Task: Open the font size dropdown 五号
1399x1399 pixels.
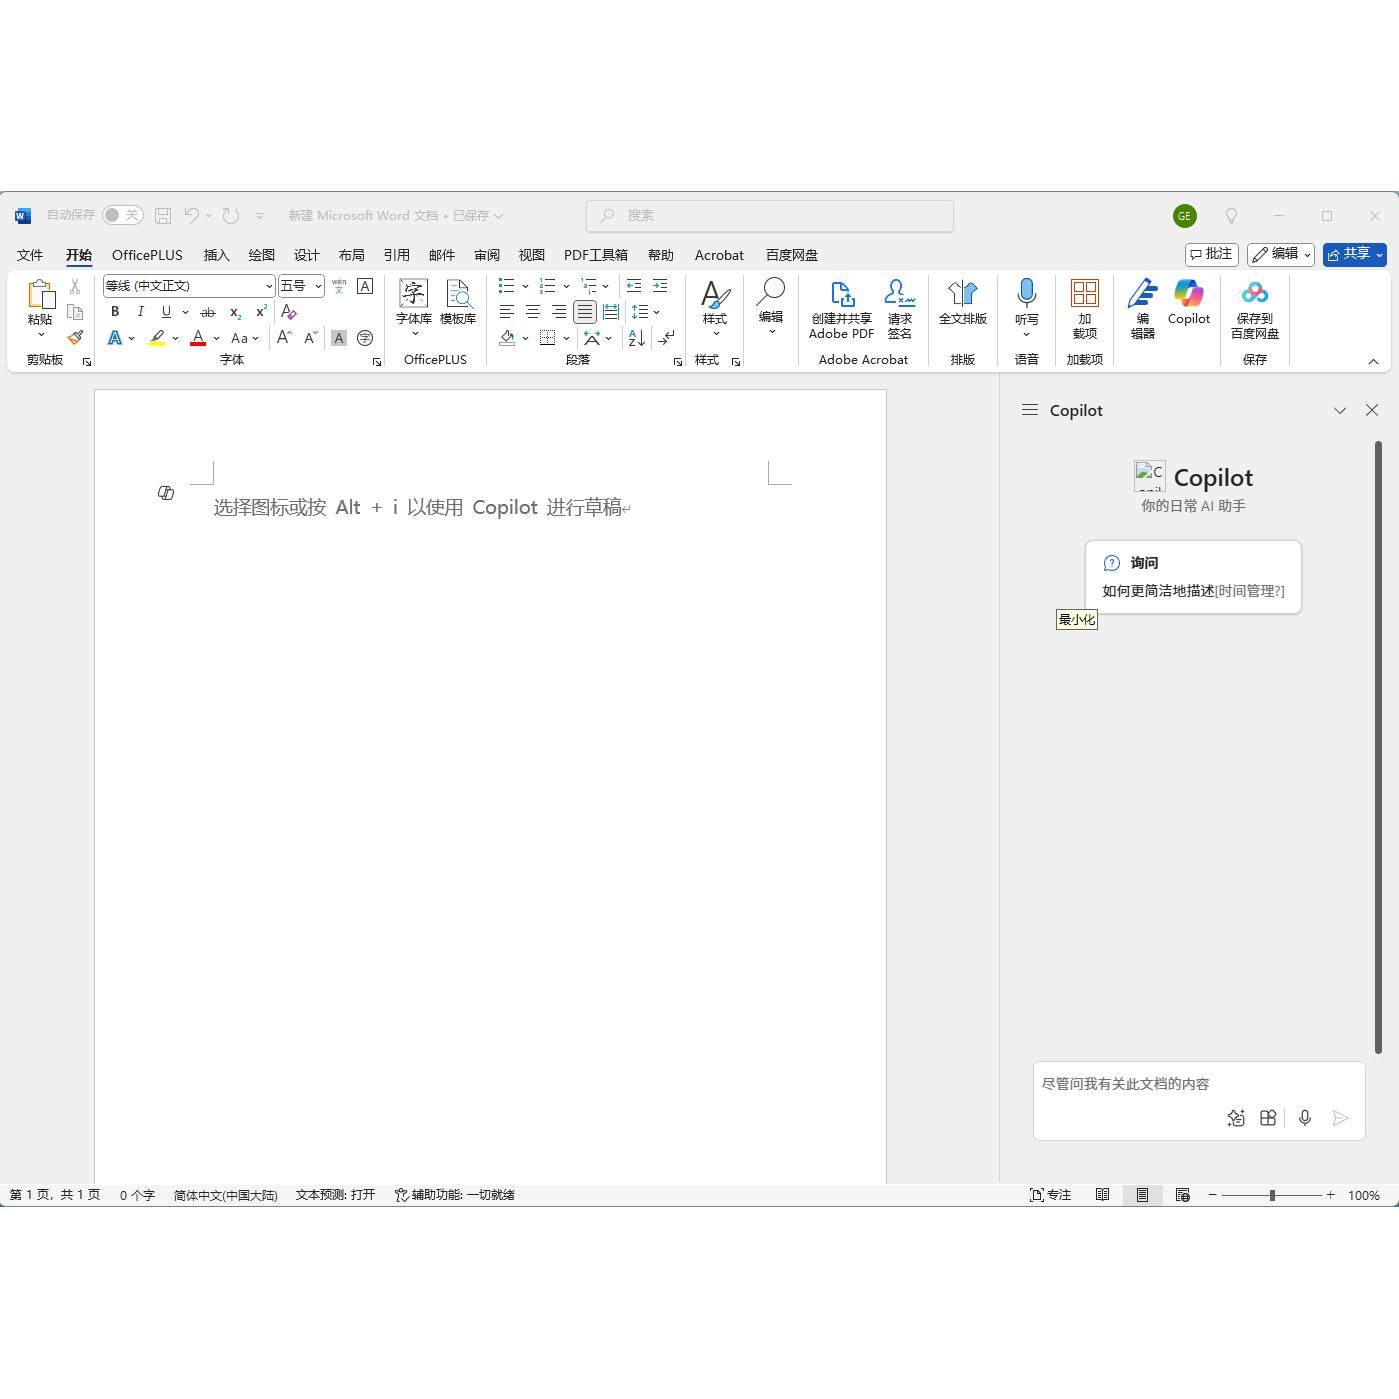Action: pyautogui.click(x=318, y=286)
